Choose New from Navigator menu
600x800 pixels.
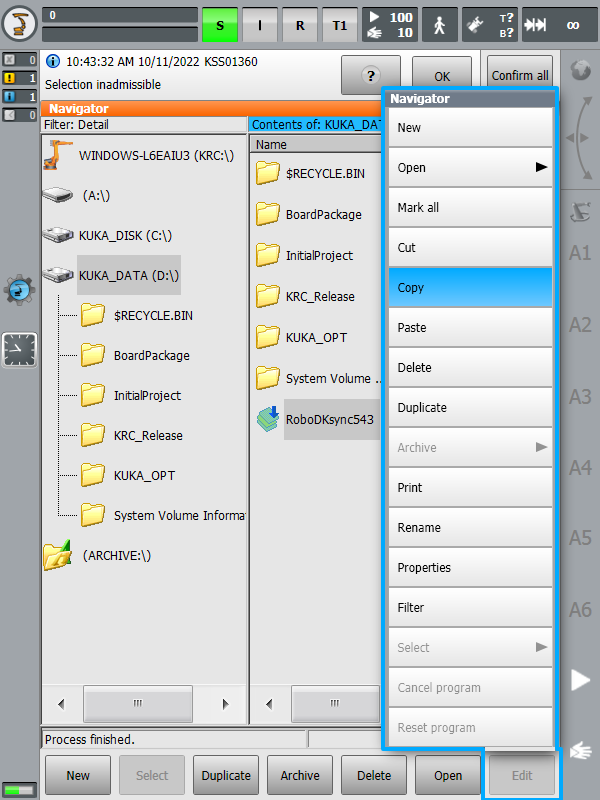click(x=470, y=128)
